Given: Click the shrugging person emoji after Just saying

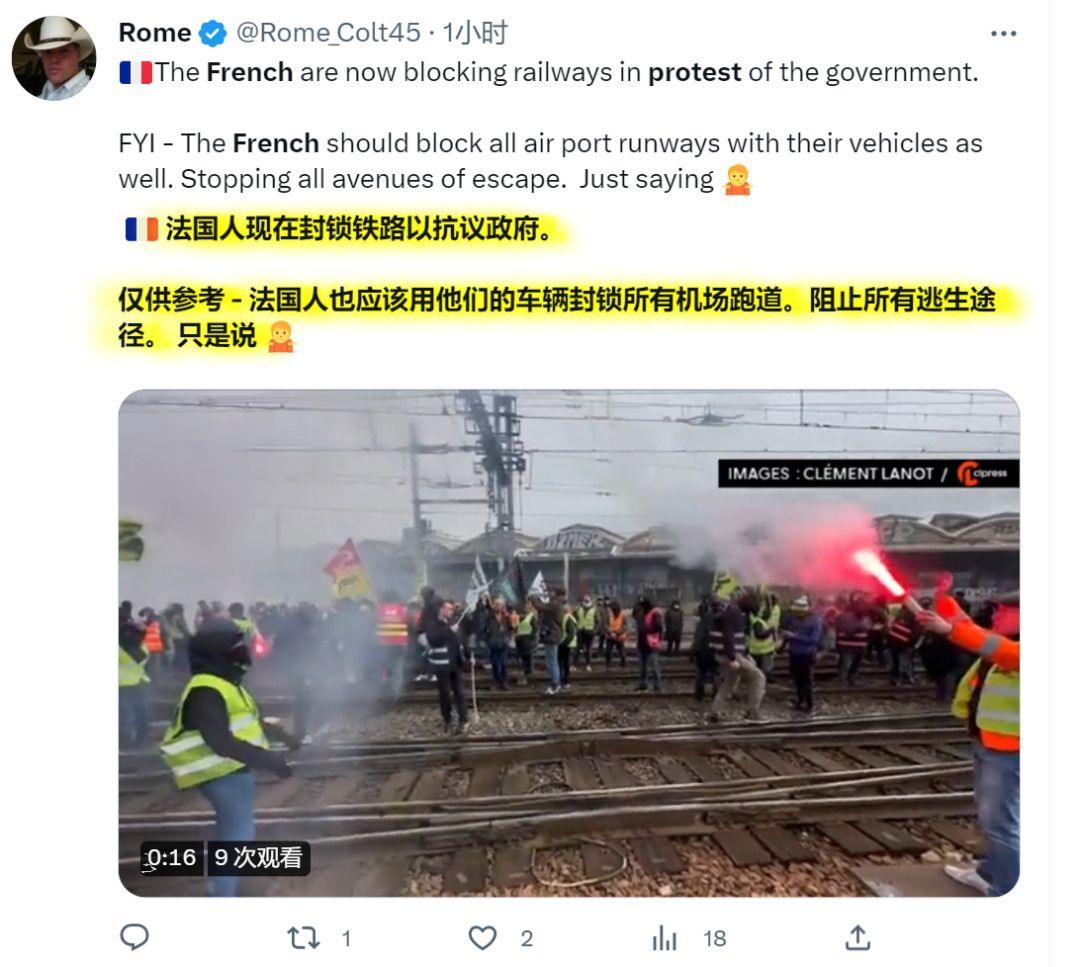Looking at the screenshot, I should tap(737, 180).
